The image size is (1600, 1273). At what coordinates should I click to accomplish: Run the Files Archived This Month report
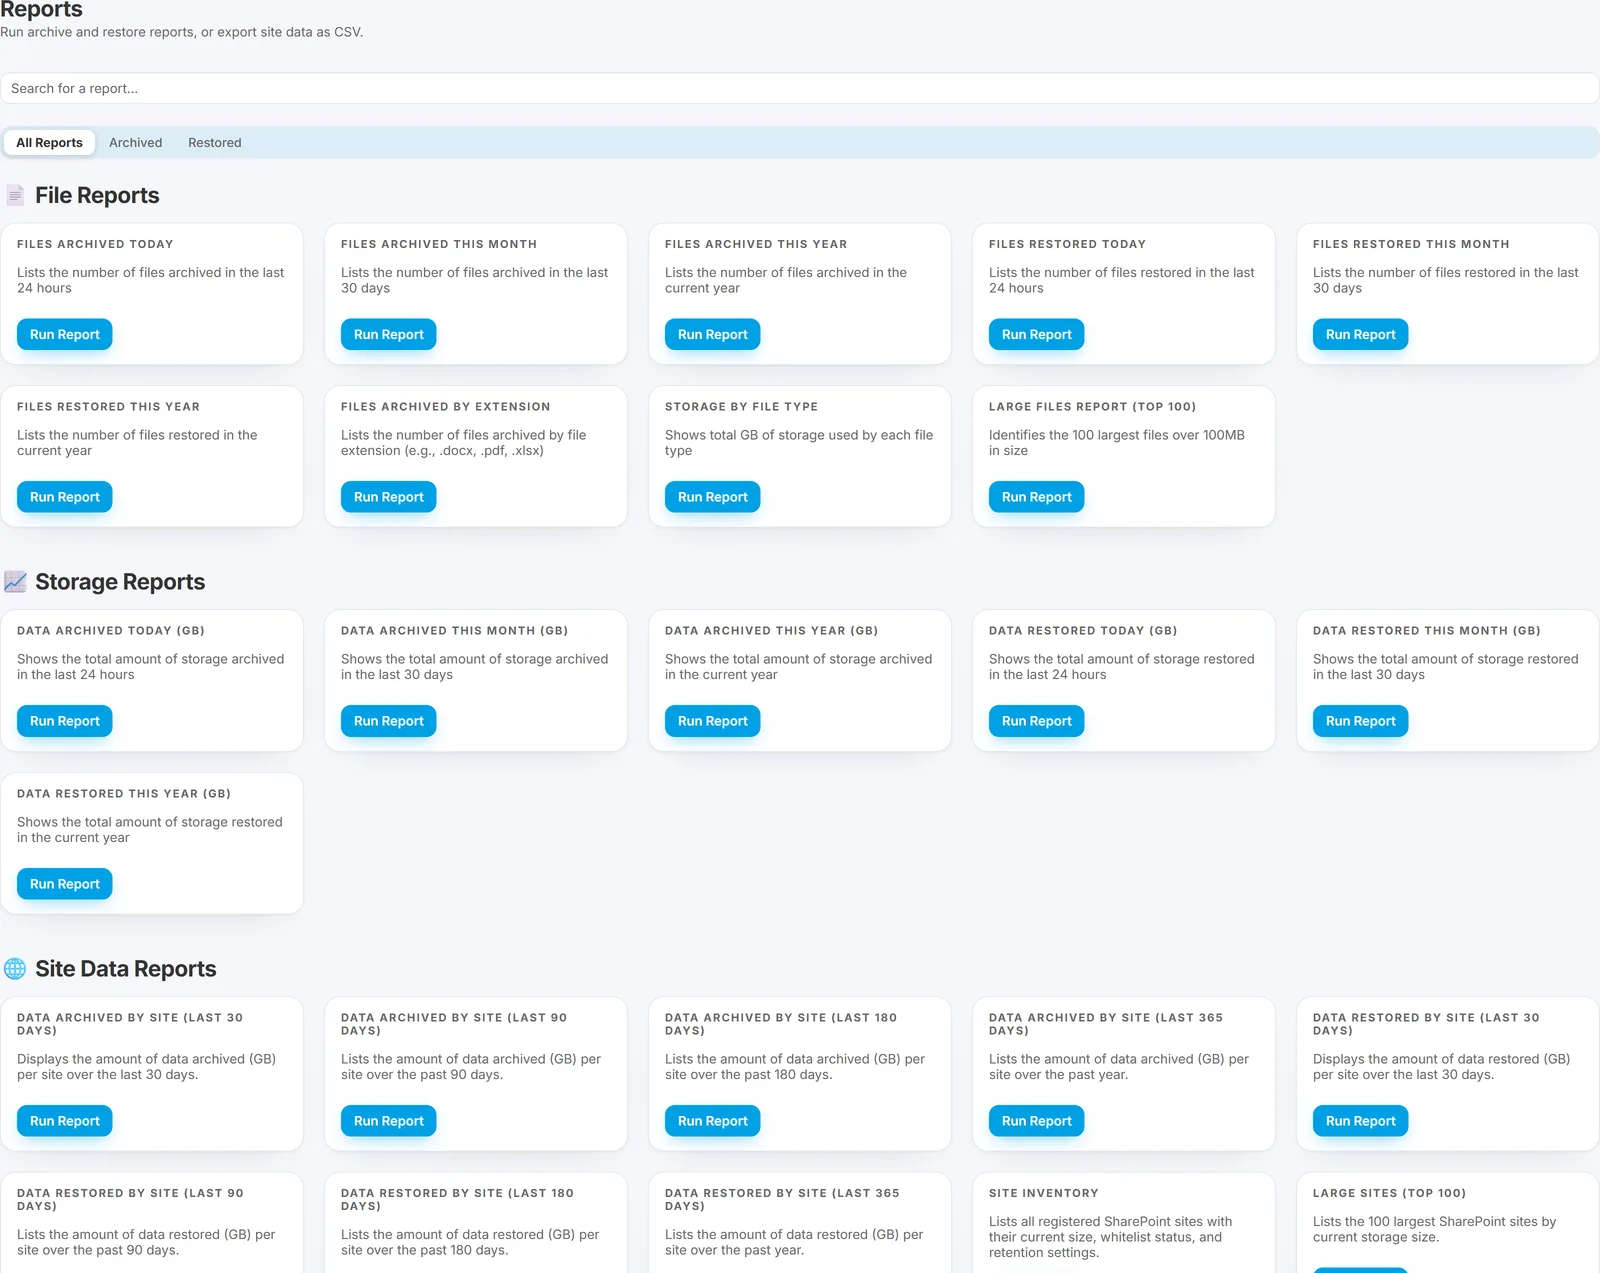coord(389,334)
